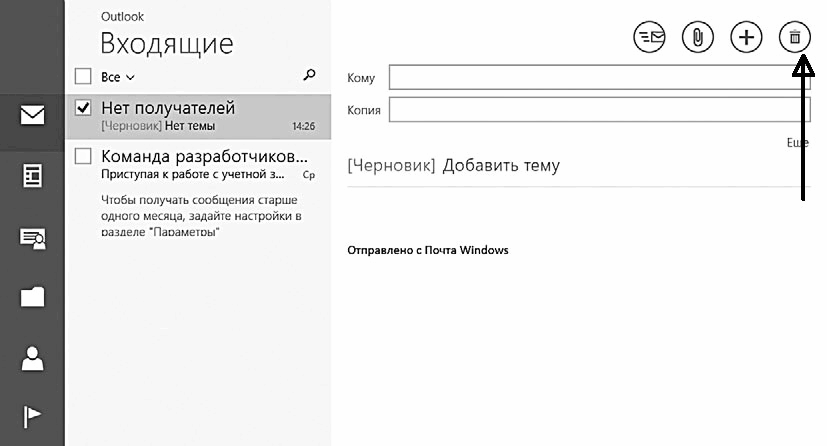Open the Нет получателей draft message
827x446 pixels.
coord(198,117)
